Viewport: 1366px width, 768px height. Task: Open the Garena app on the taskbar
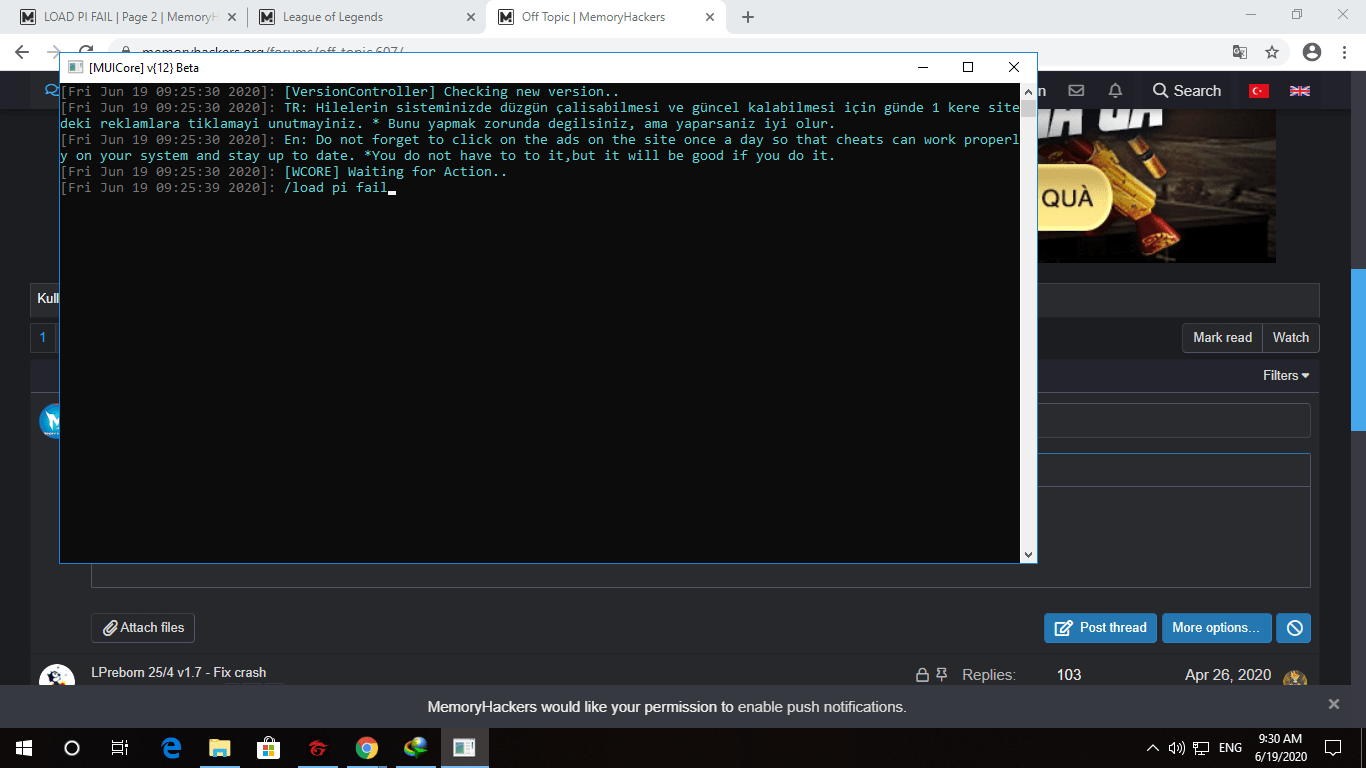coord(318,747)
